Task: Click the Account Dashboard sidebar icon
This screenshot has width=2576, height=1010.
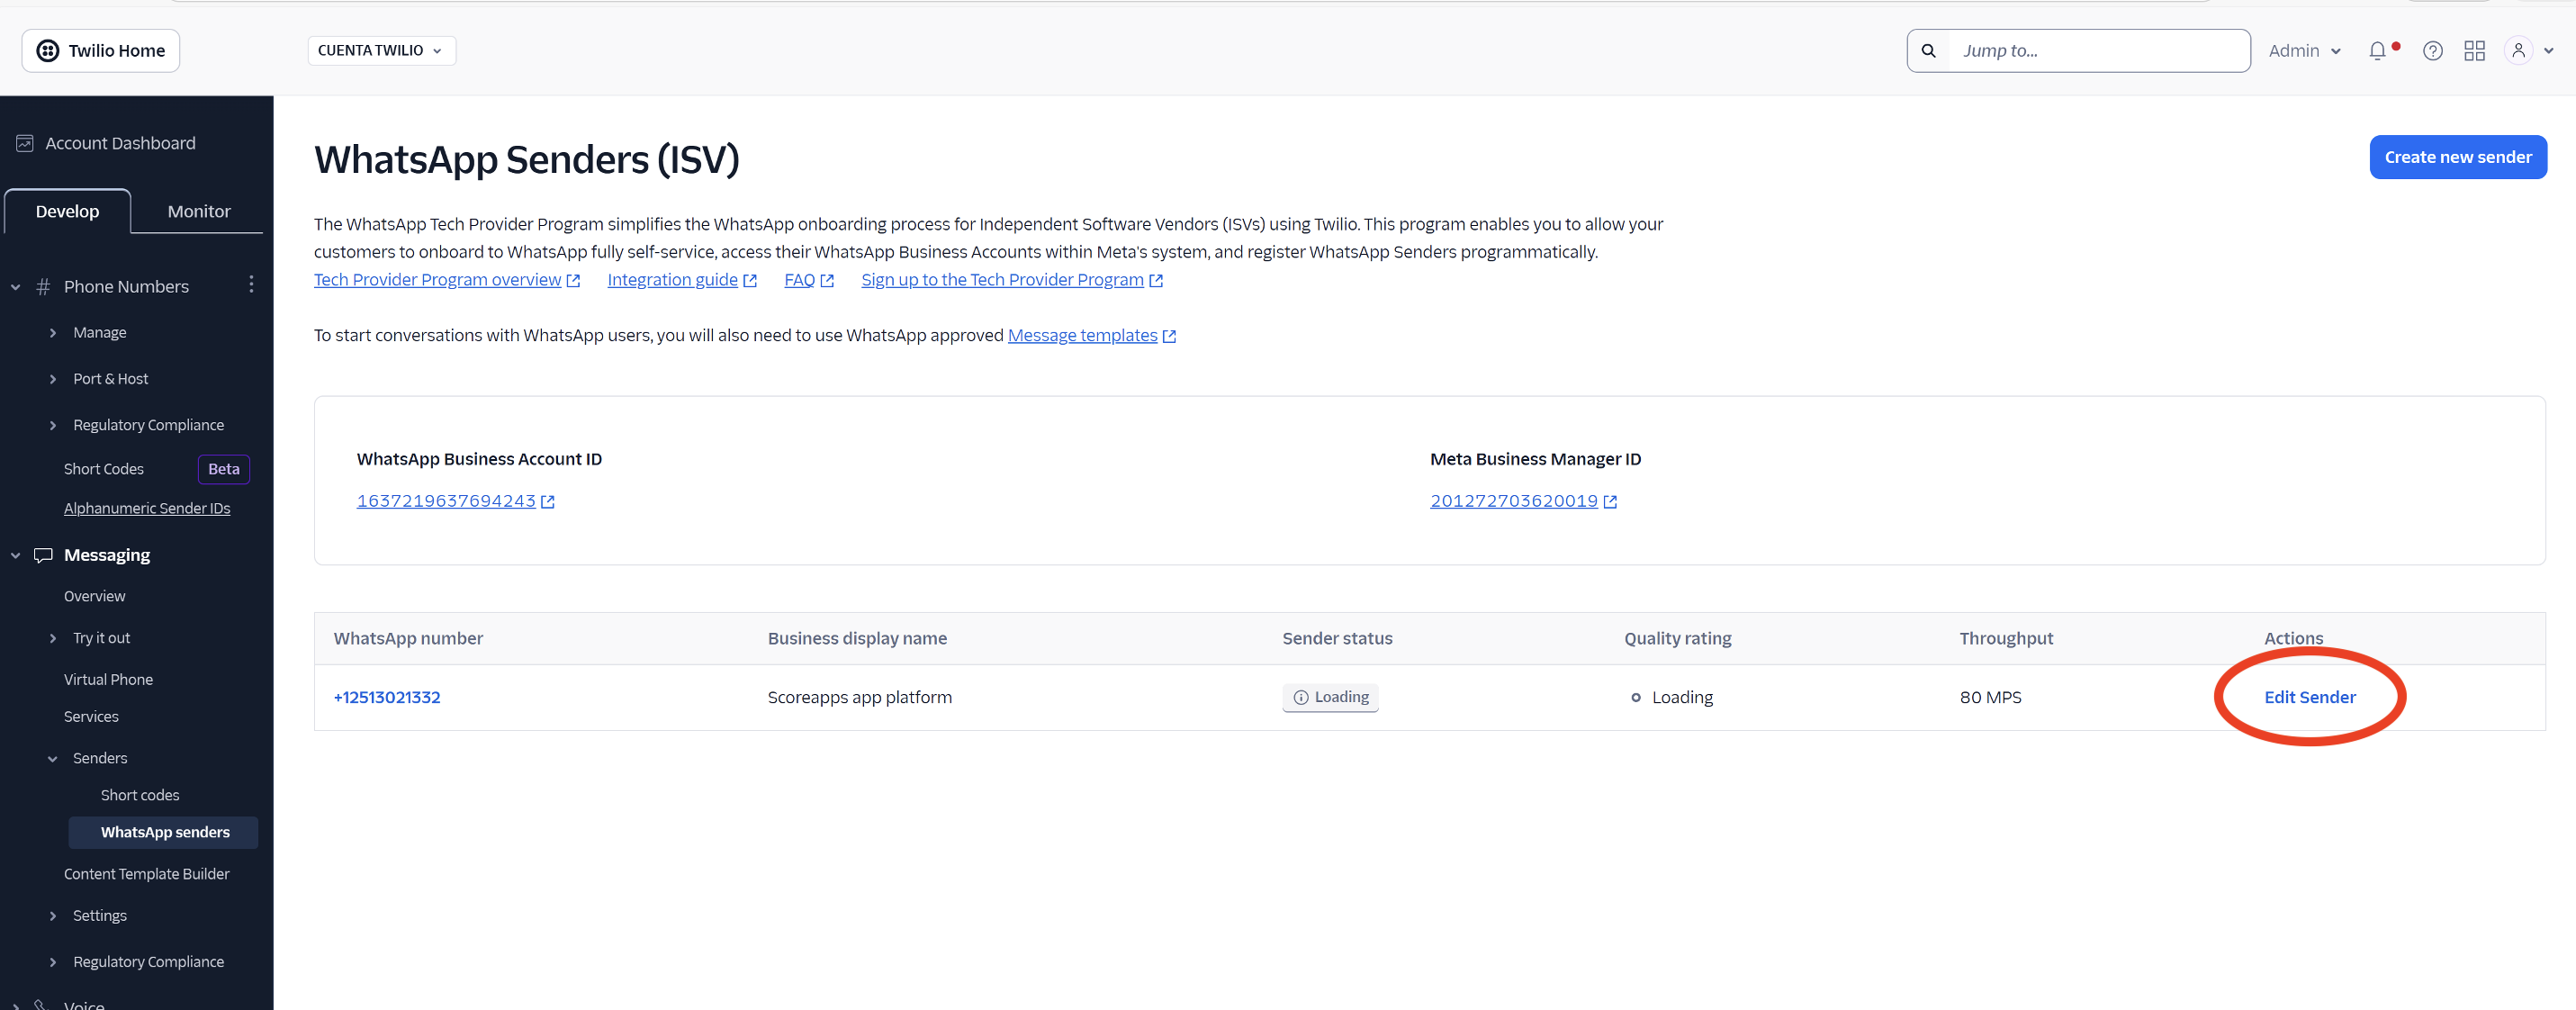Action: click(25, 143)
